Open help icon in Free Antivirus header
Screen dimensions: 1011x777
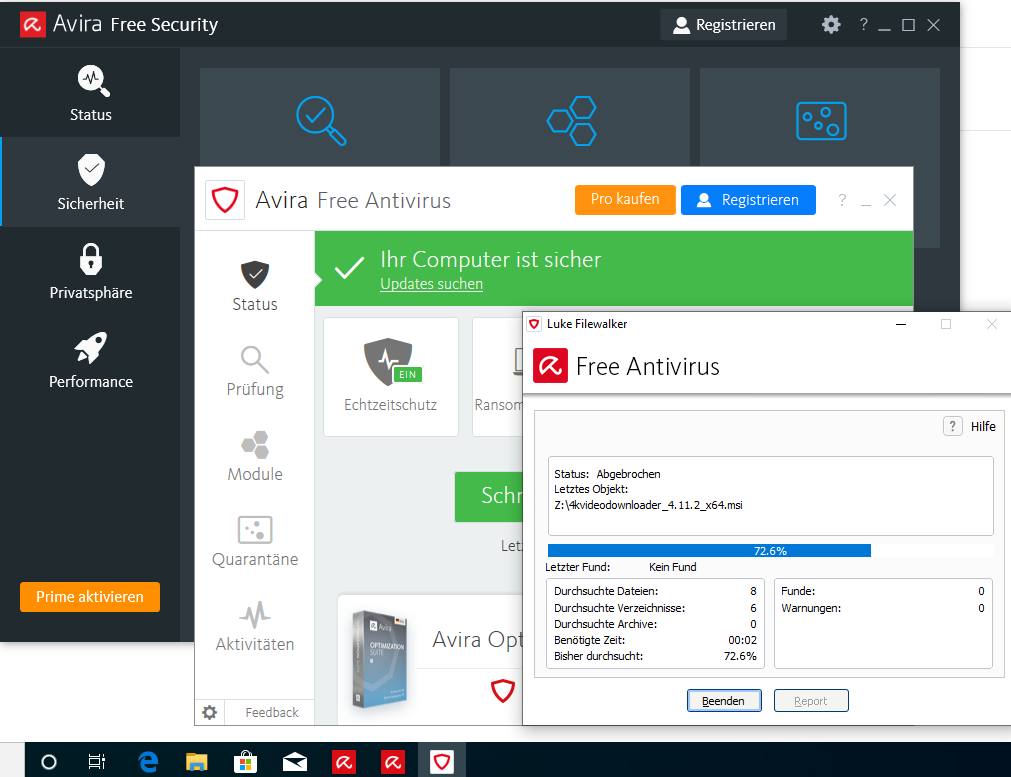coord(842,200)
